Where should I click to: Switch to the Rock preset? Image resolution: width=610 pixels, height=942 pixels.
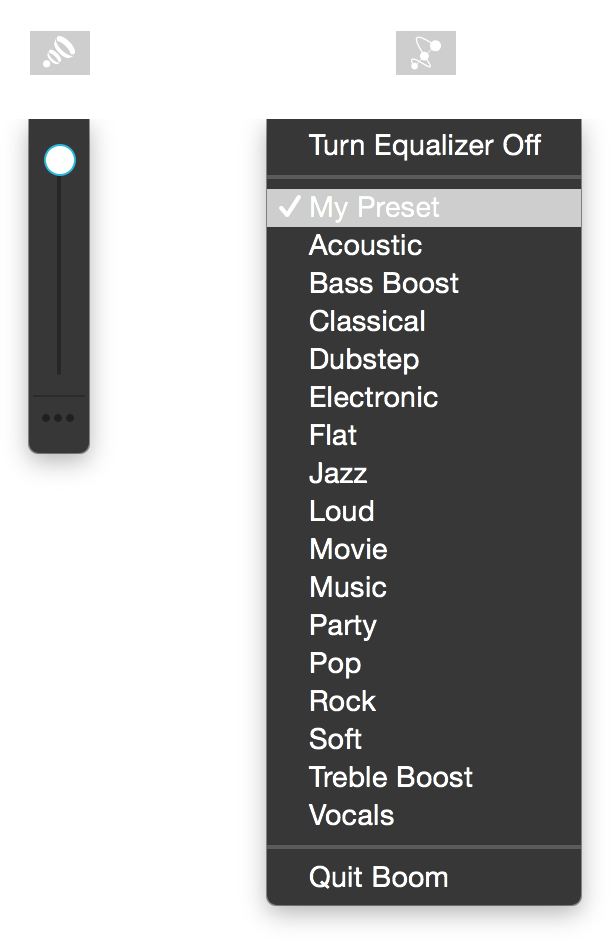pos(424,702)
